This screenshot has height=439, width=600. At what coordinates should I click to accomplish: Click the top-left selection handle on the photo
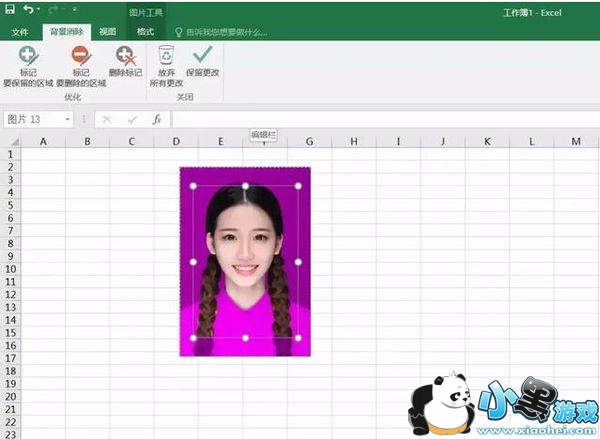click(193, 186)
